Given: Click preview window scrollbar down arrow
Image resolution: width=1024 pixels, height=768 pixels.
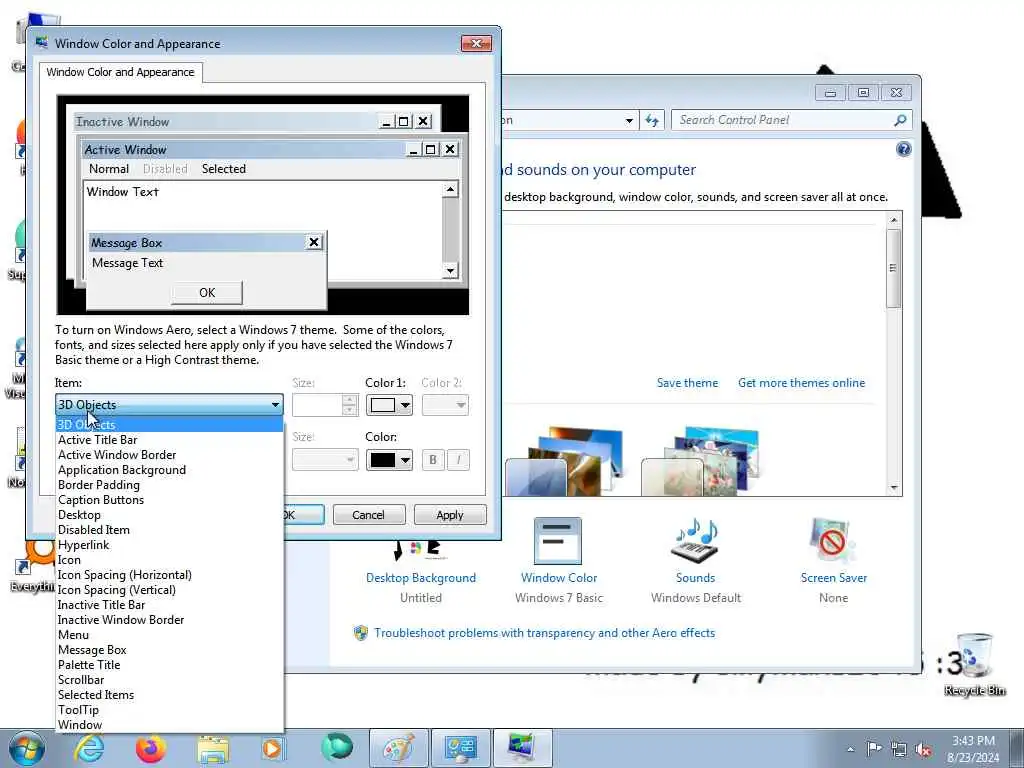Looking at the screenshot, I should [450, 270].
